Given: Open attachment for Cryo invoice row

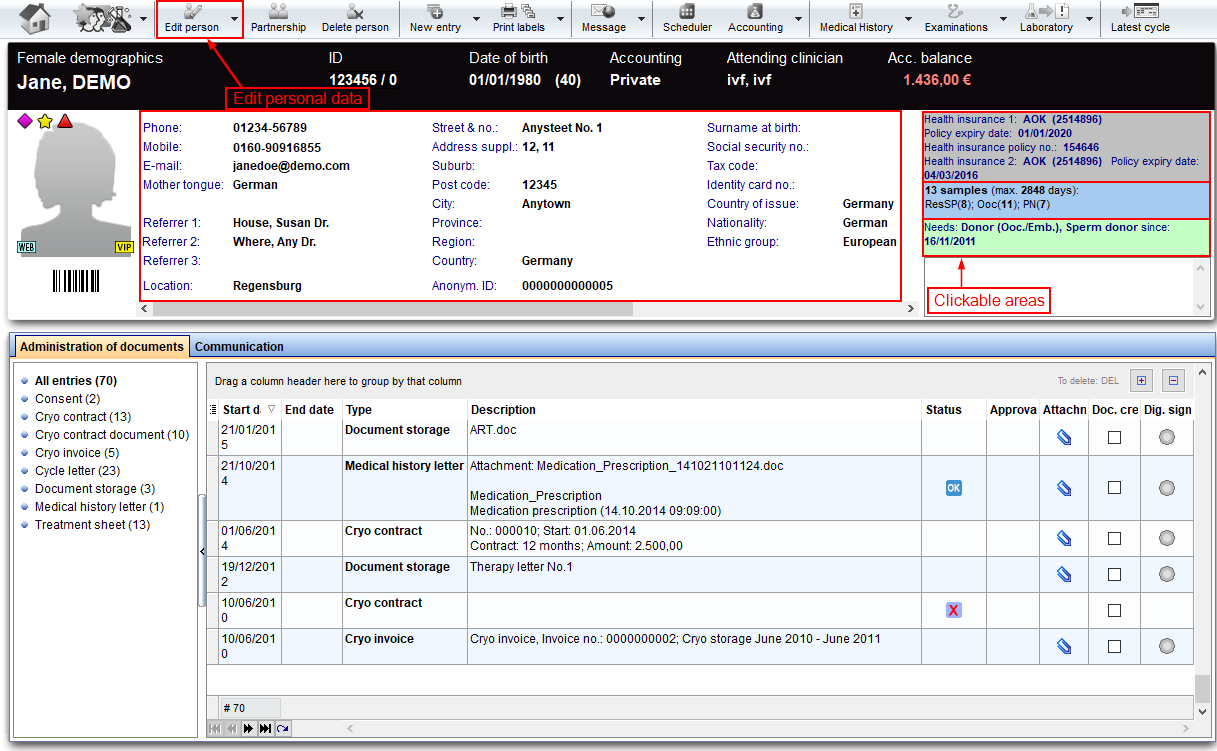Looking at the screenshot, I should pyautogui.click(x=1064, y=647).
